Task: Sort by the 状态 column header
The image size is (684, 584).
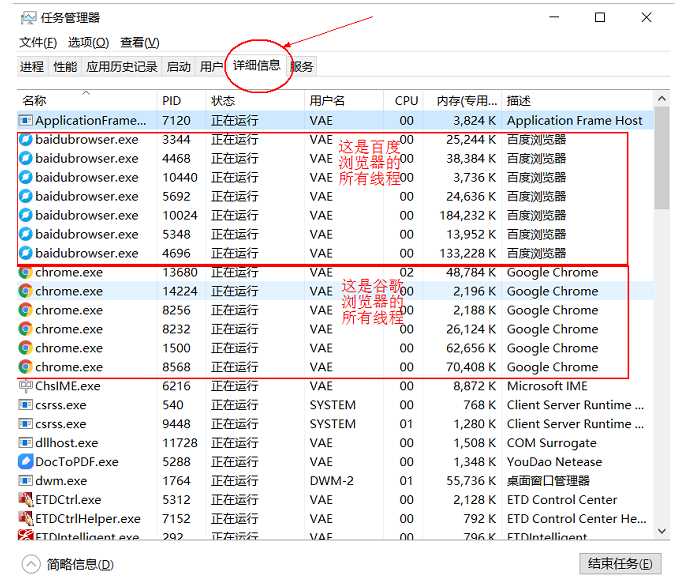Action: pyautogui.click(x=255, y=101)
